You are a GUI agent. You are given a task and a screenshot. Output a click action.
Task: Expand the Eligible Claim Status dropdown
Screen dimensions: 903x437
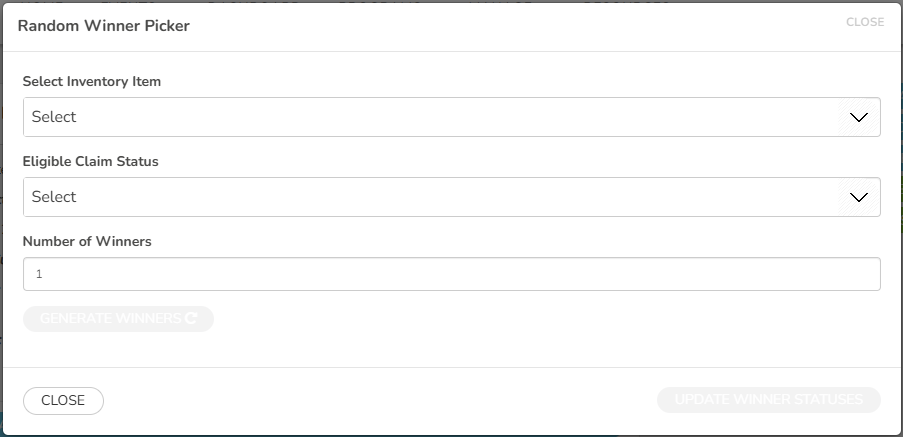(452, 197)
